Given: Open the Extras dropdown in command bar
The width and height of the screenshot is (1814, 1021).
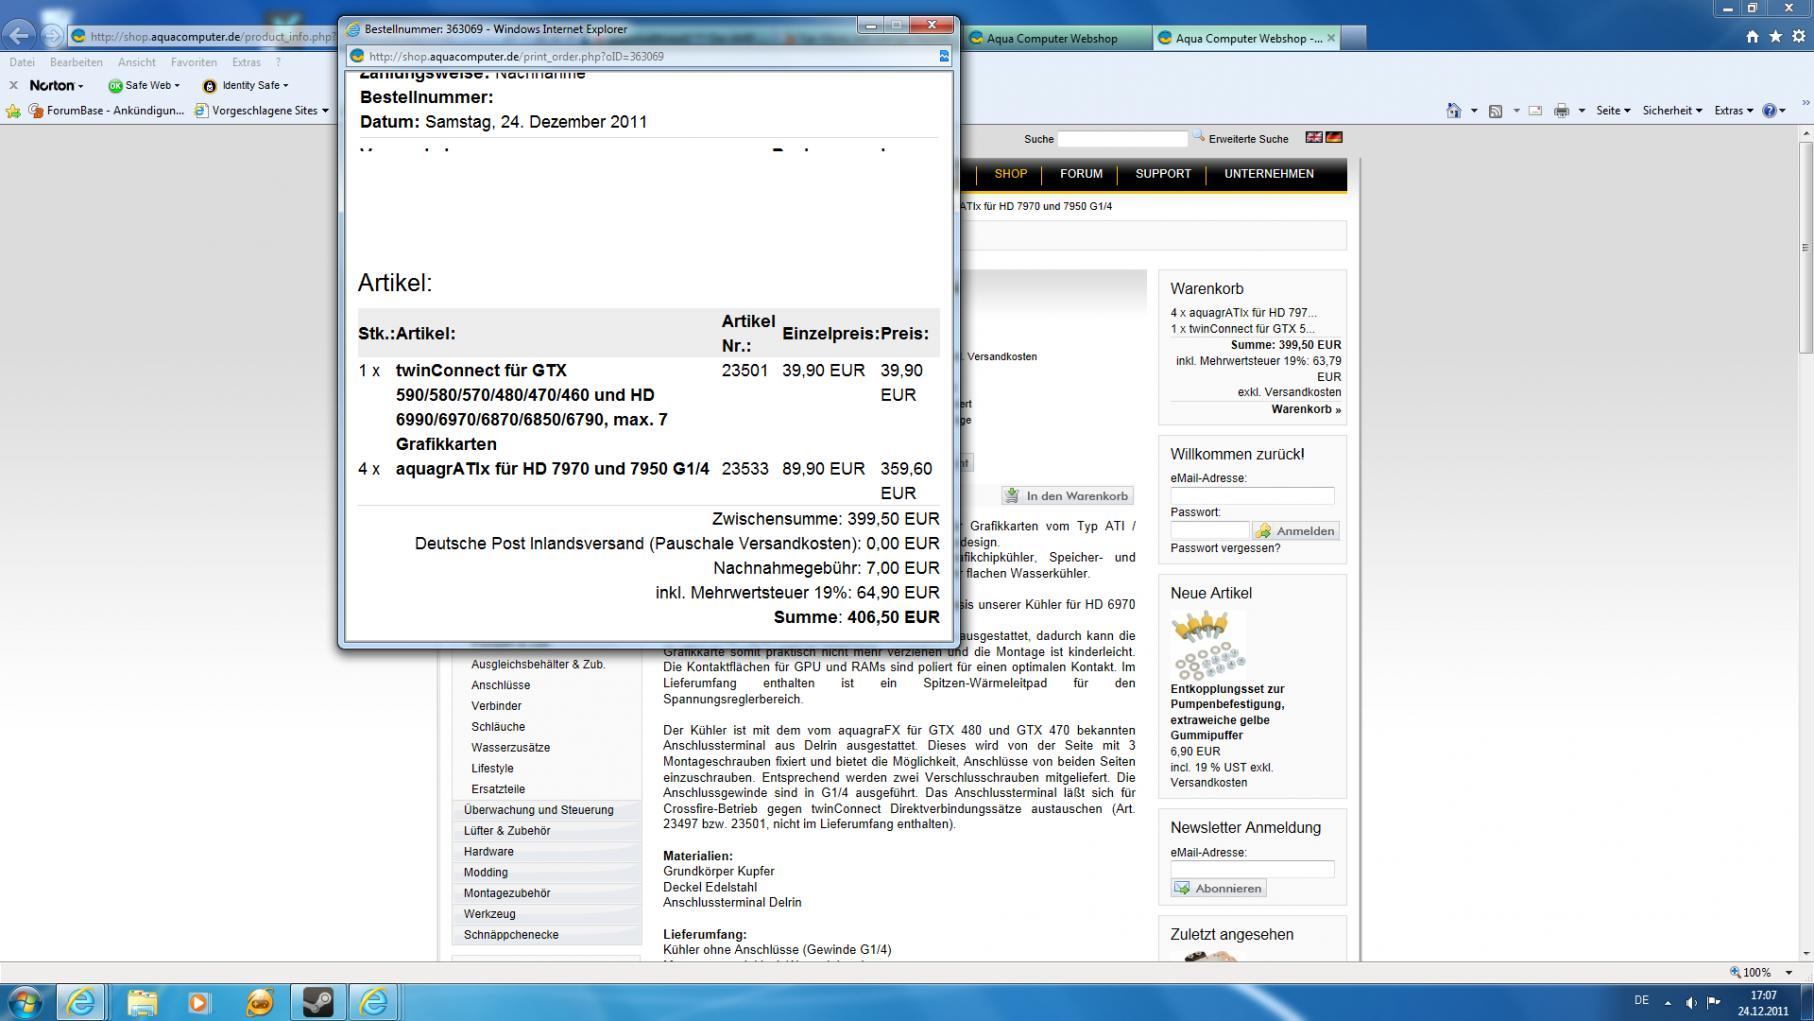Looking at the screenshot, I should [1733, 111].
